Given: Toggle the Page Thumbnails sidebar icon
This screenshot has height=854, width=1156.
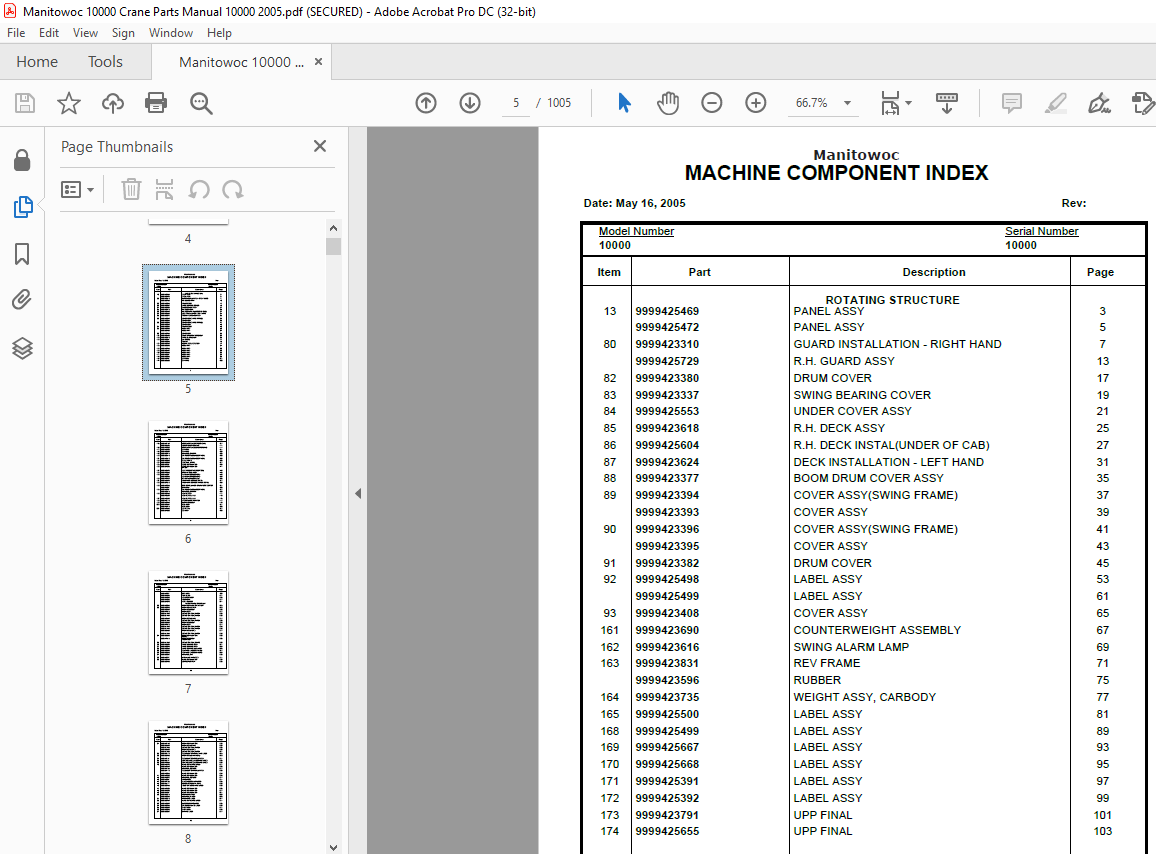Looking at the screenshot, I should click(23, 207).
